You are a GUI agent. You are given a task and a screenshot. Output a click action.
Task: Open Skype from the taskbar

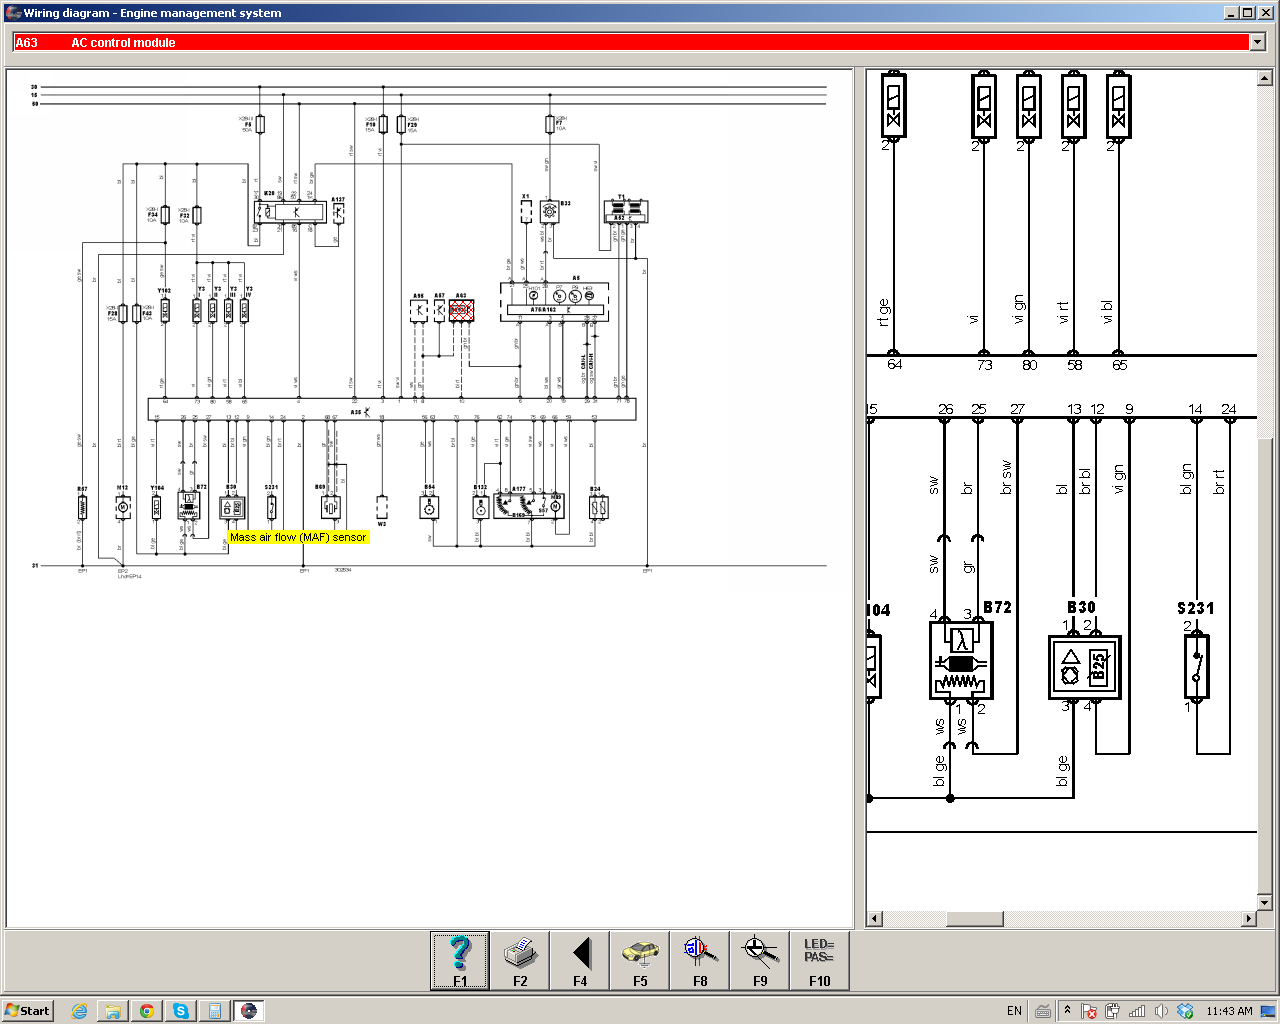(x=181, y=1010)
